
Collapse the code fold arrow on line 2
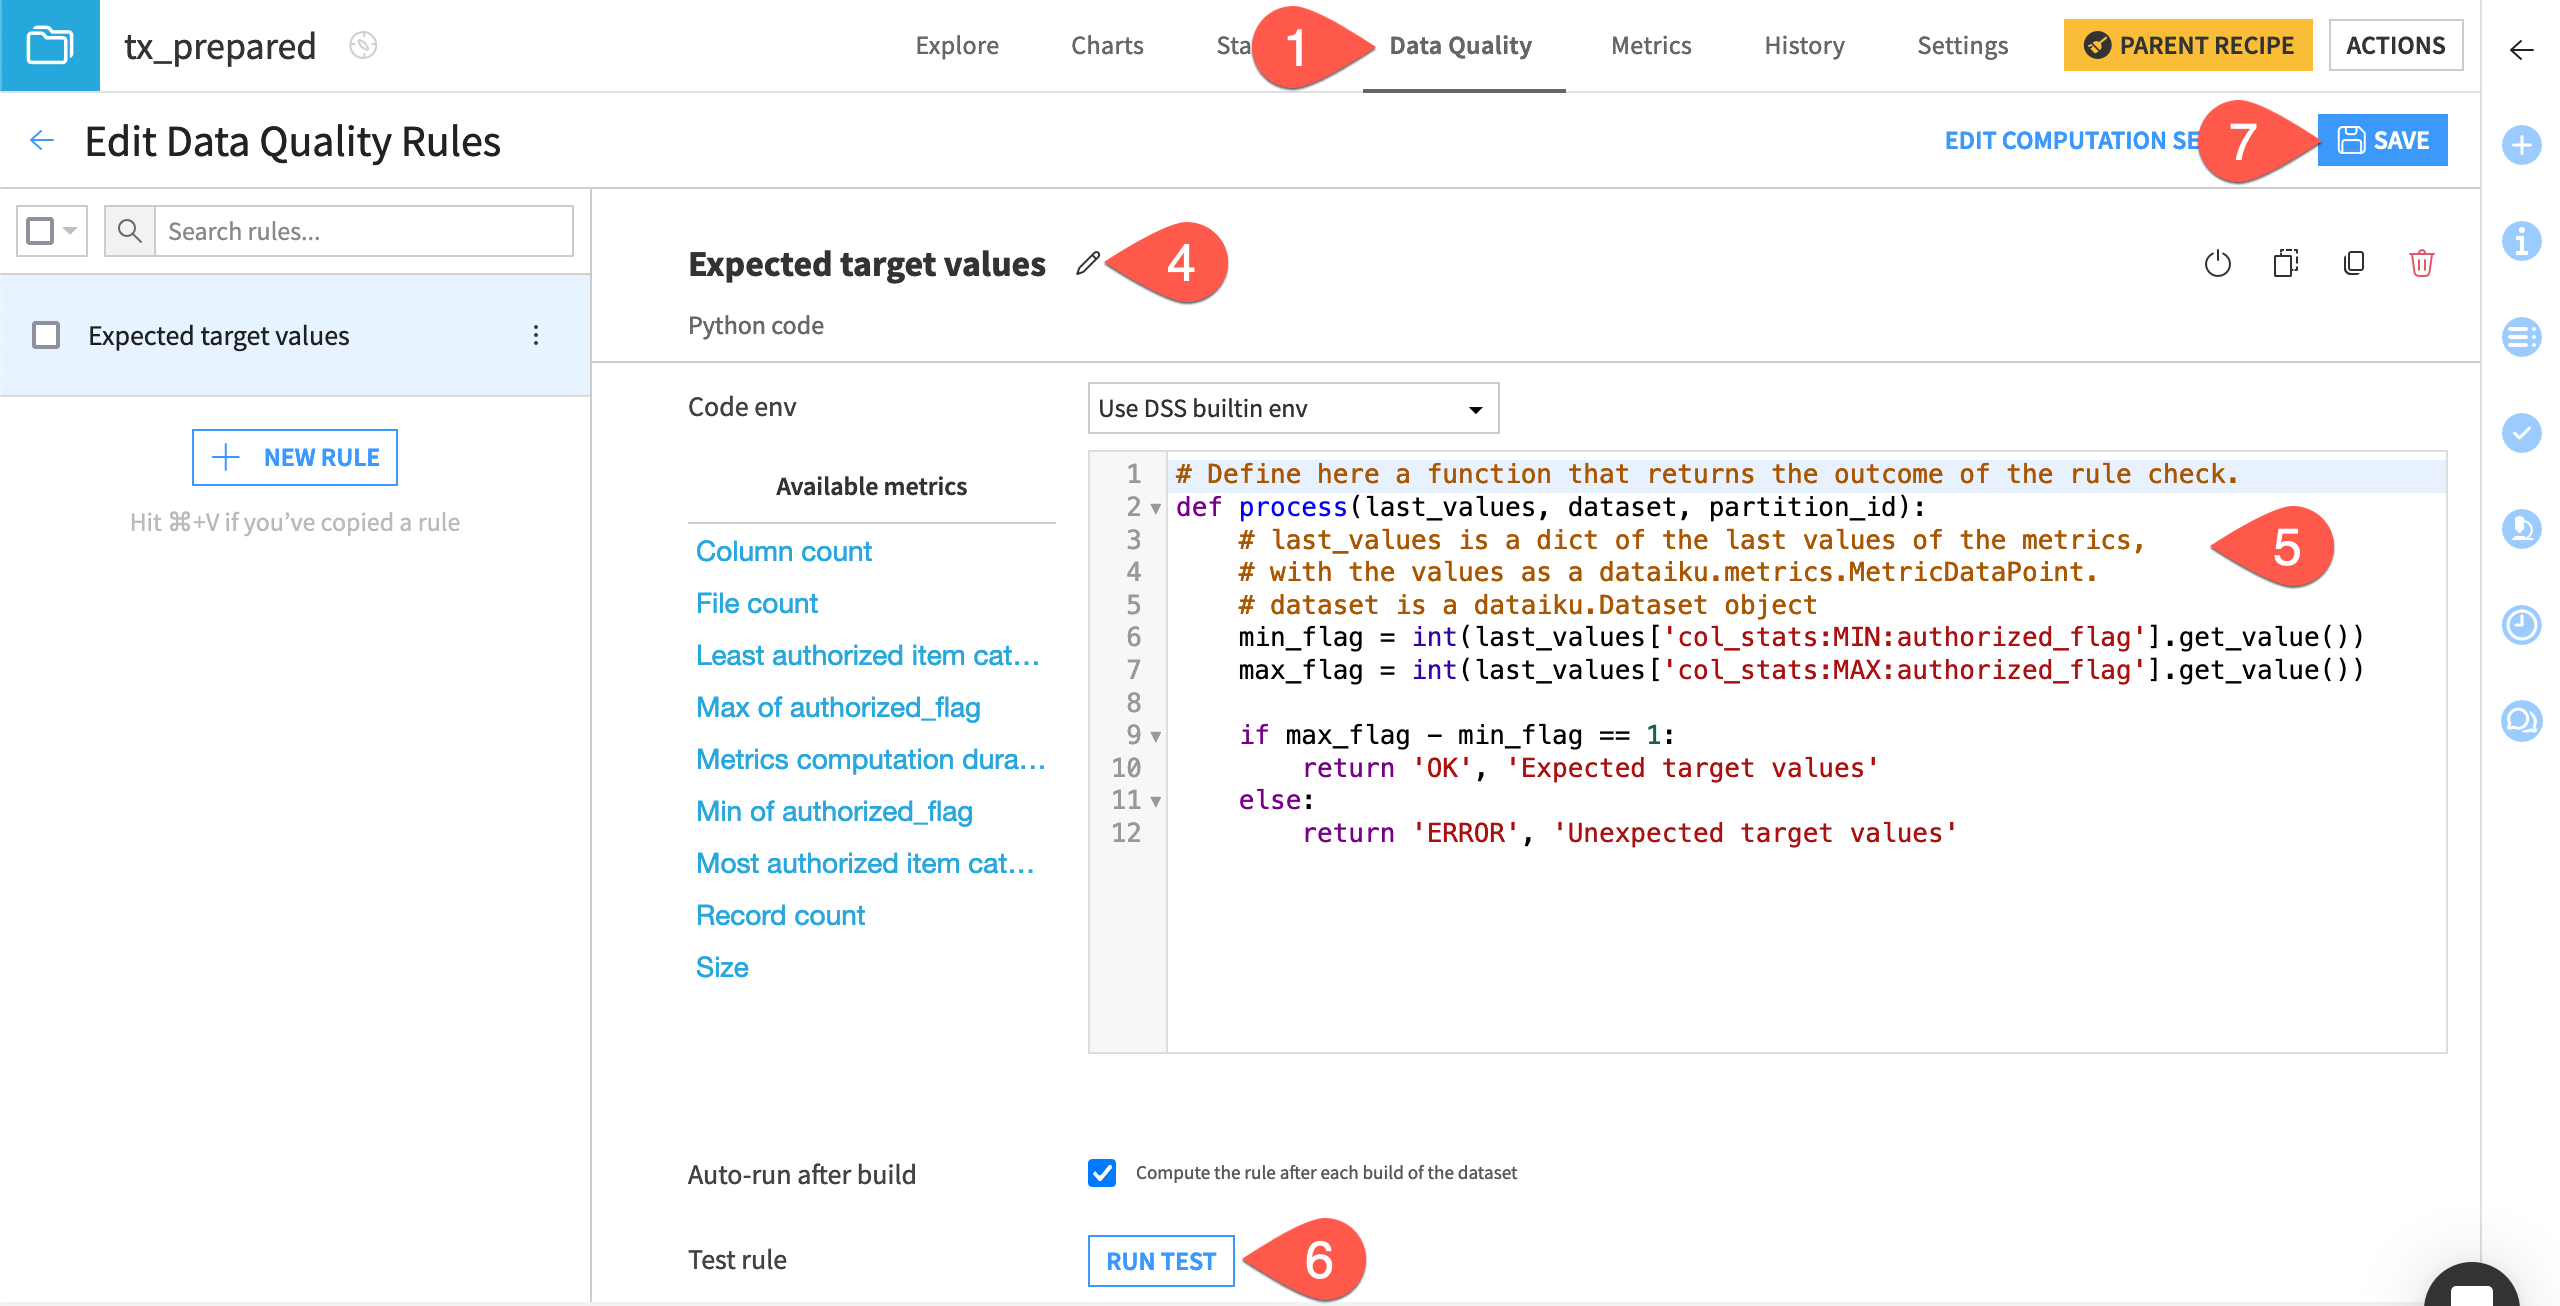coord(1155,508)
